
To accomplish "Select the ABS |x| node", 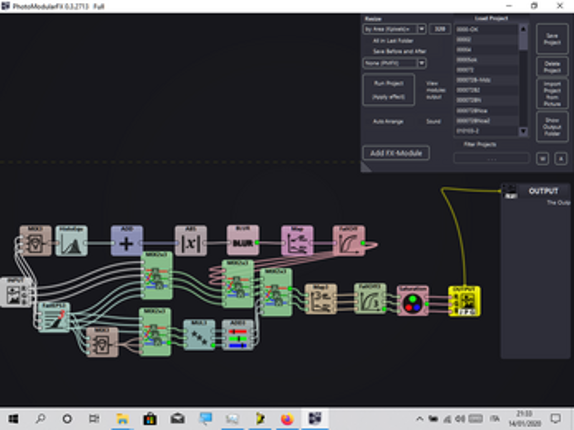I will point(191,240).
